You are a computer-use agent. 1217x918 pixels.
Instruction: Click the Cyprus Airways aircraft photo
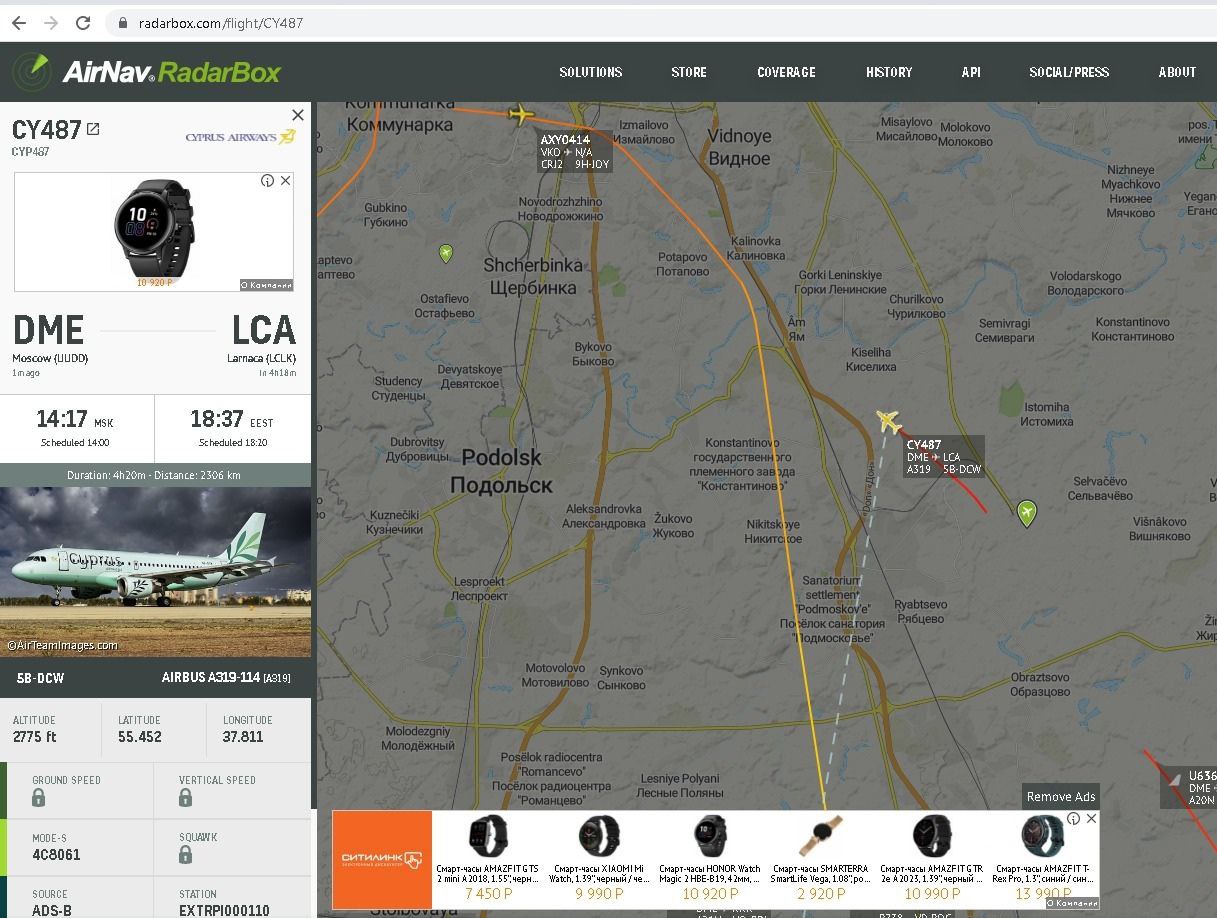pyautogui.click(x=155, y=572)
